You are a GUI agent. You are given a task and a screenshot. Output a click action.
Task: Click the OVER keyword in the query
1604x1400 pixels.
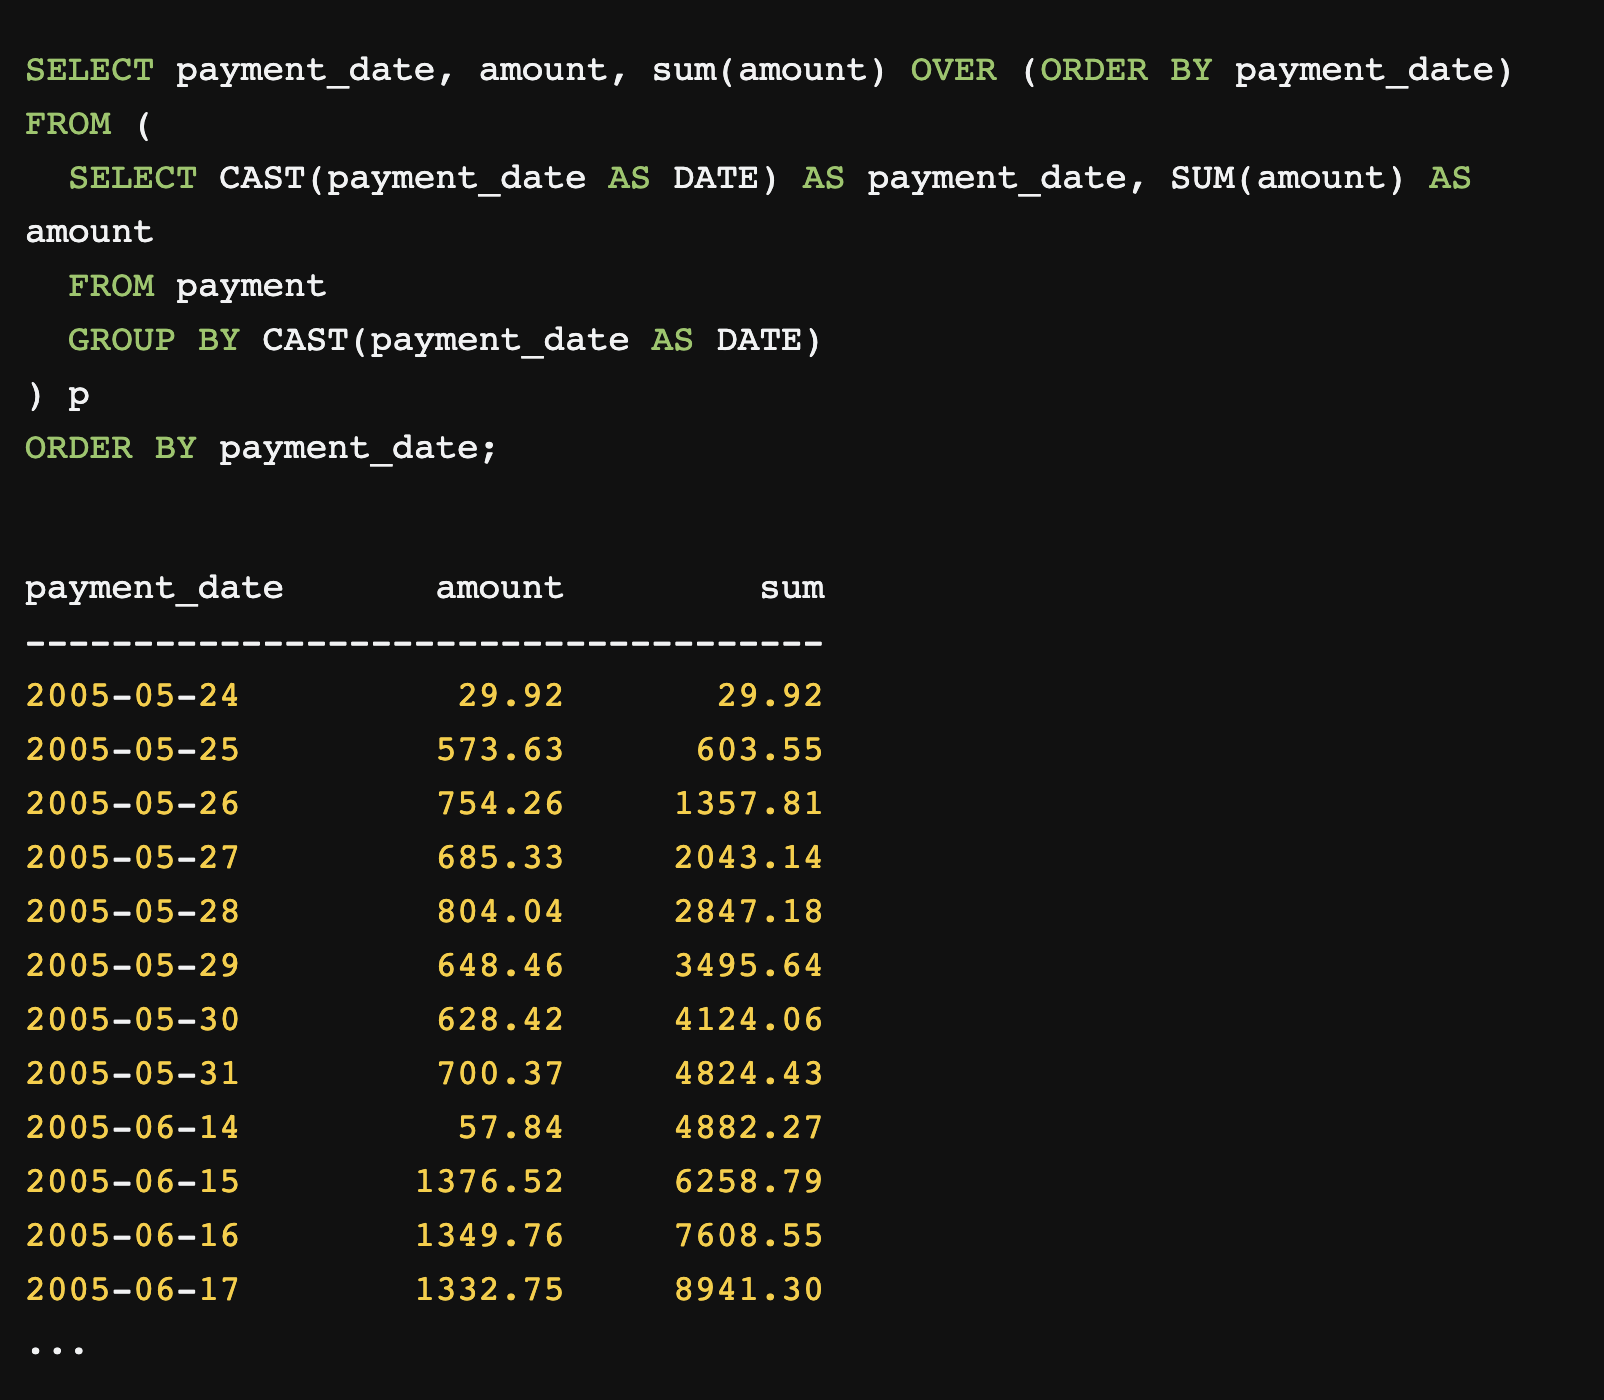click(x=954, y=70)
